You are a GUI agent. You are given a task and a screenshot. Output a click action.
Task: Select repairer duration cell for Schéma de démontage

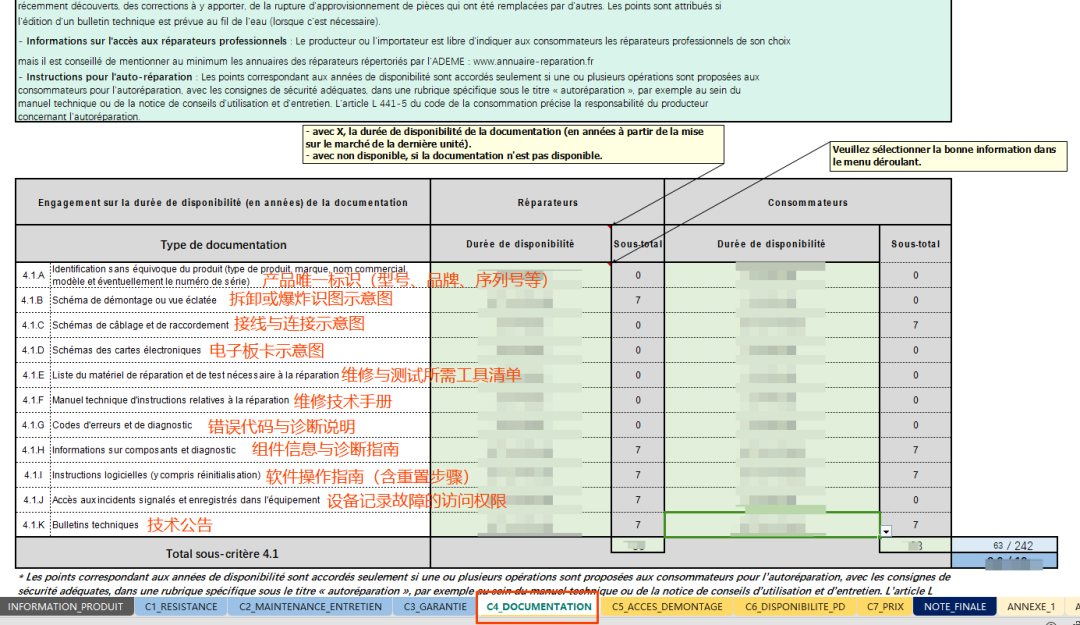click(520, 300)
